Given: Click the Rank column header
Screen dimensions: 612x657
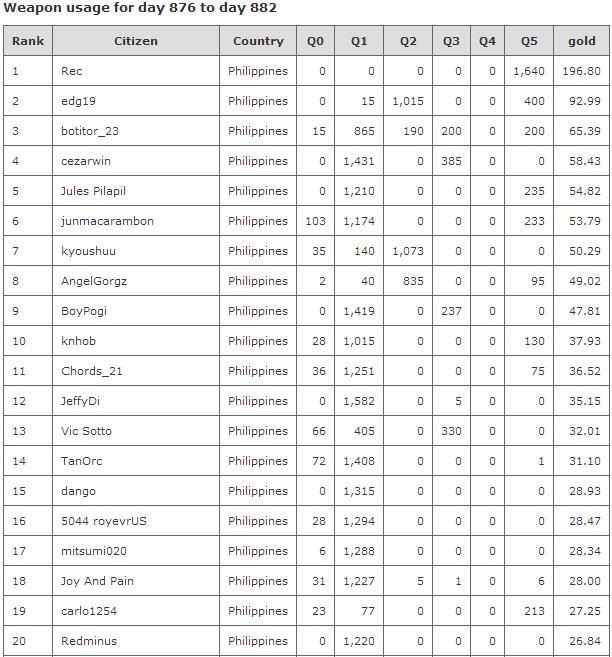Looking at the screenshot, I should pos(28,41).
